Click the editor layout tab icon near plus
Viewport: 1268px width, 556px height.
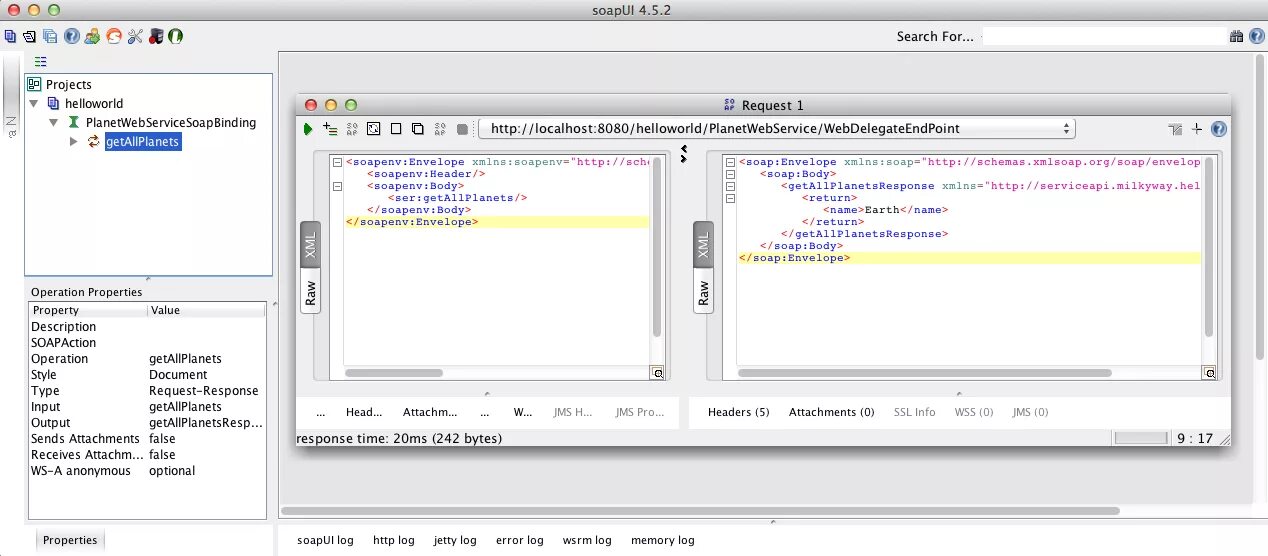[x=1175, y=129]
